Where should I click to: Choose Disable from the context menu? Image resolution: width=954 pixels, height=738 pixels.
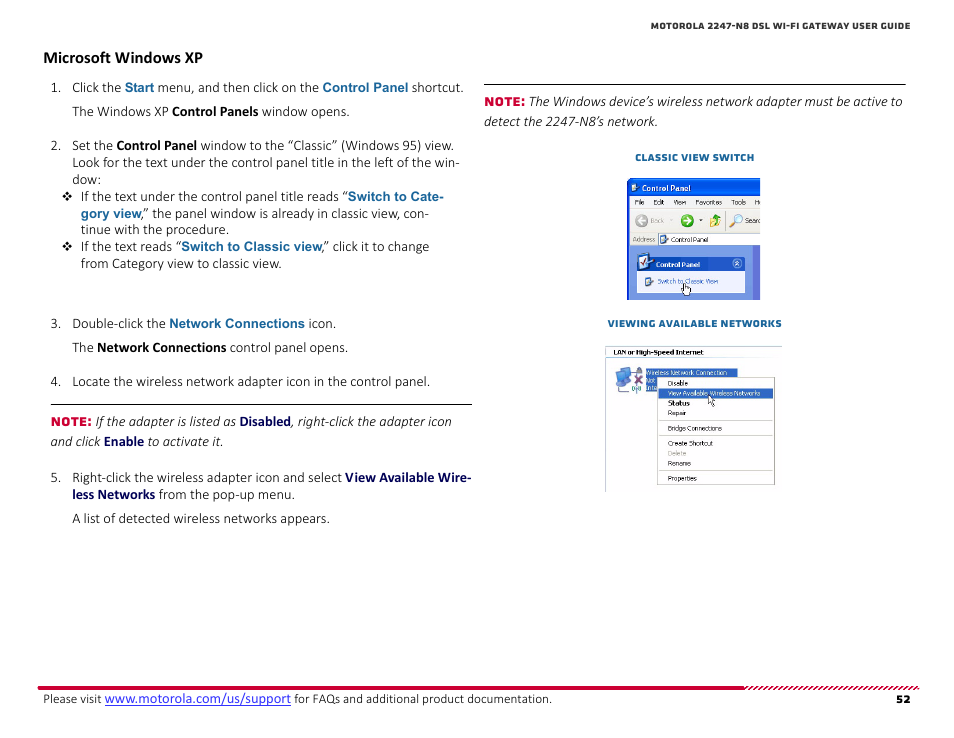[716, 383]
